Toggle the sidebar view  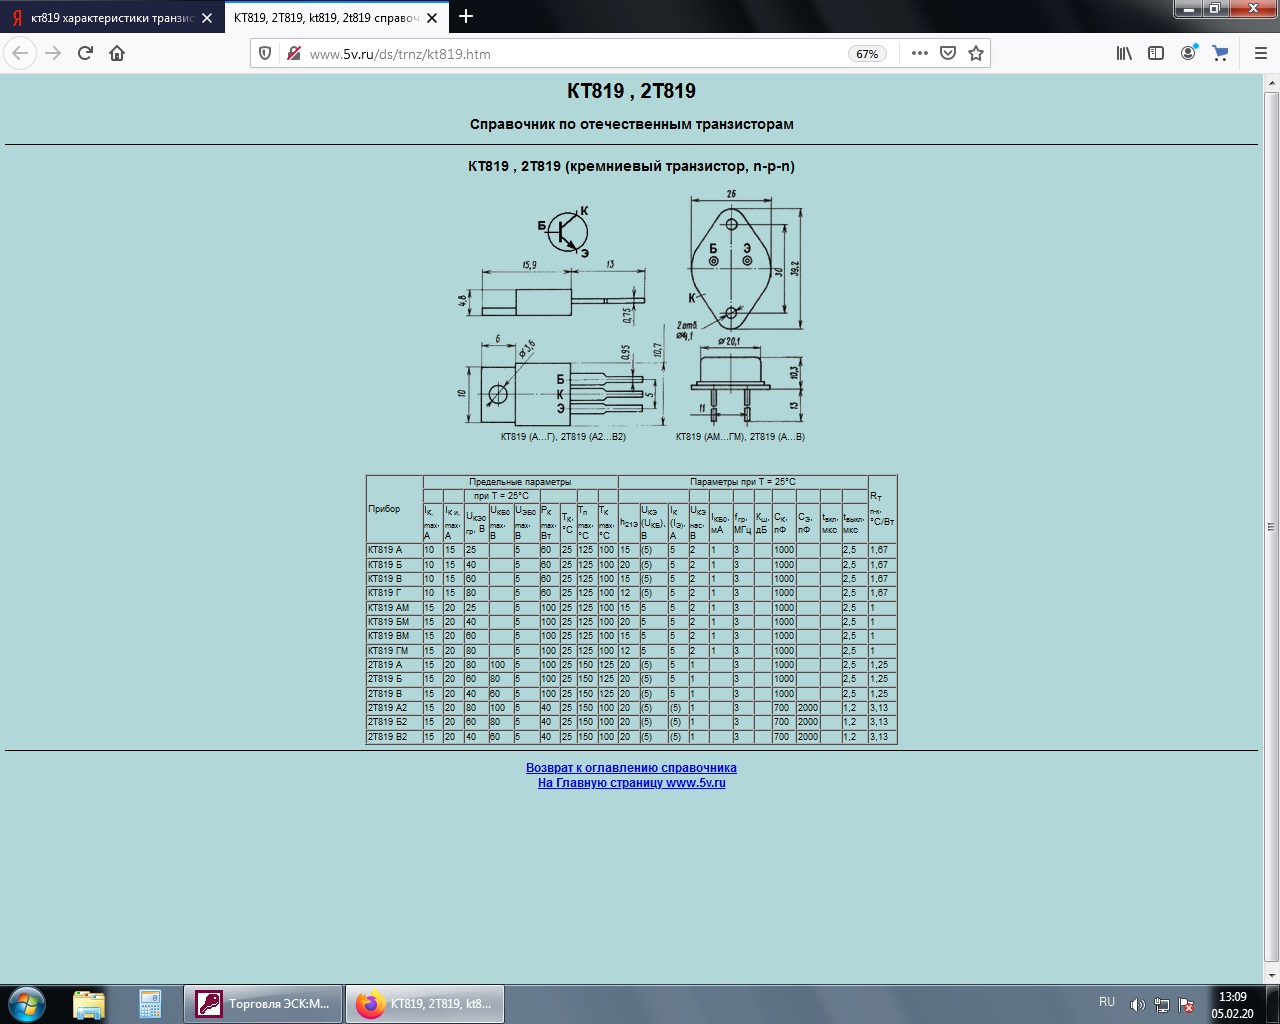[x=1156, y=54]
